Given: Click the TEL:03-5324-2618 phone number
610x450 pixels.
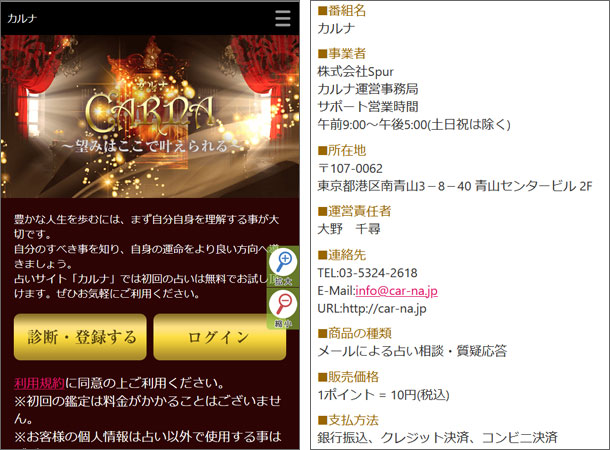Looking at the screenshot, I should (x=367, y=273).
